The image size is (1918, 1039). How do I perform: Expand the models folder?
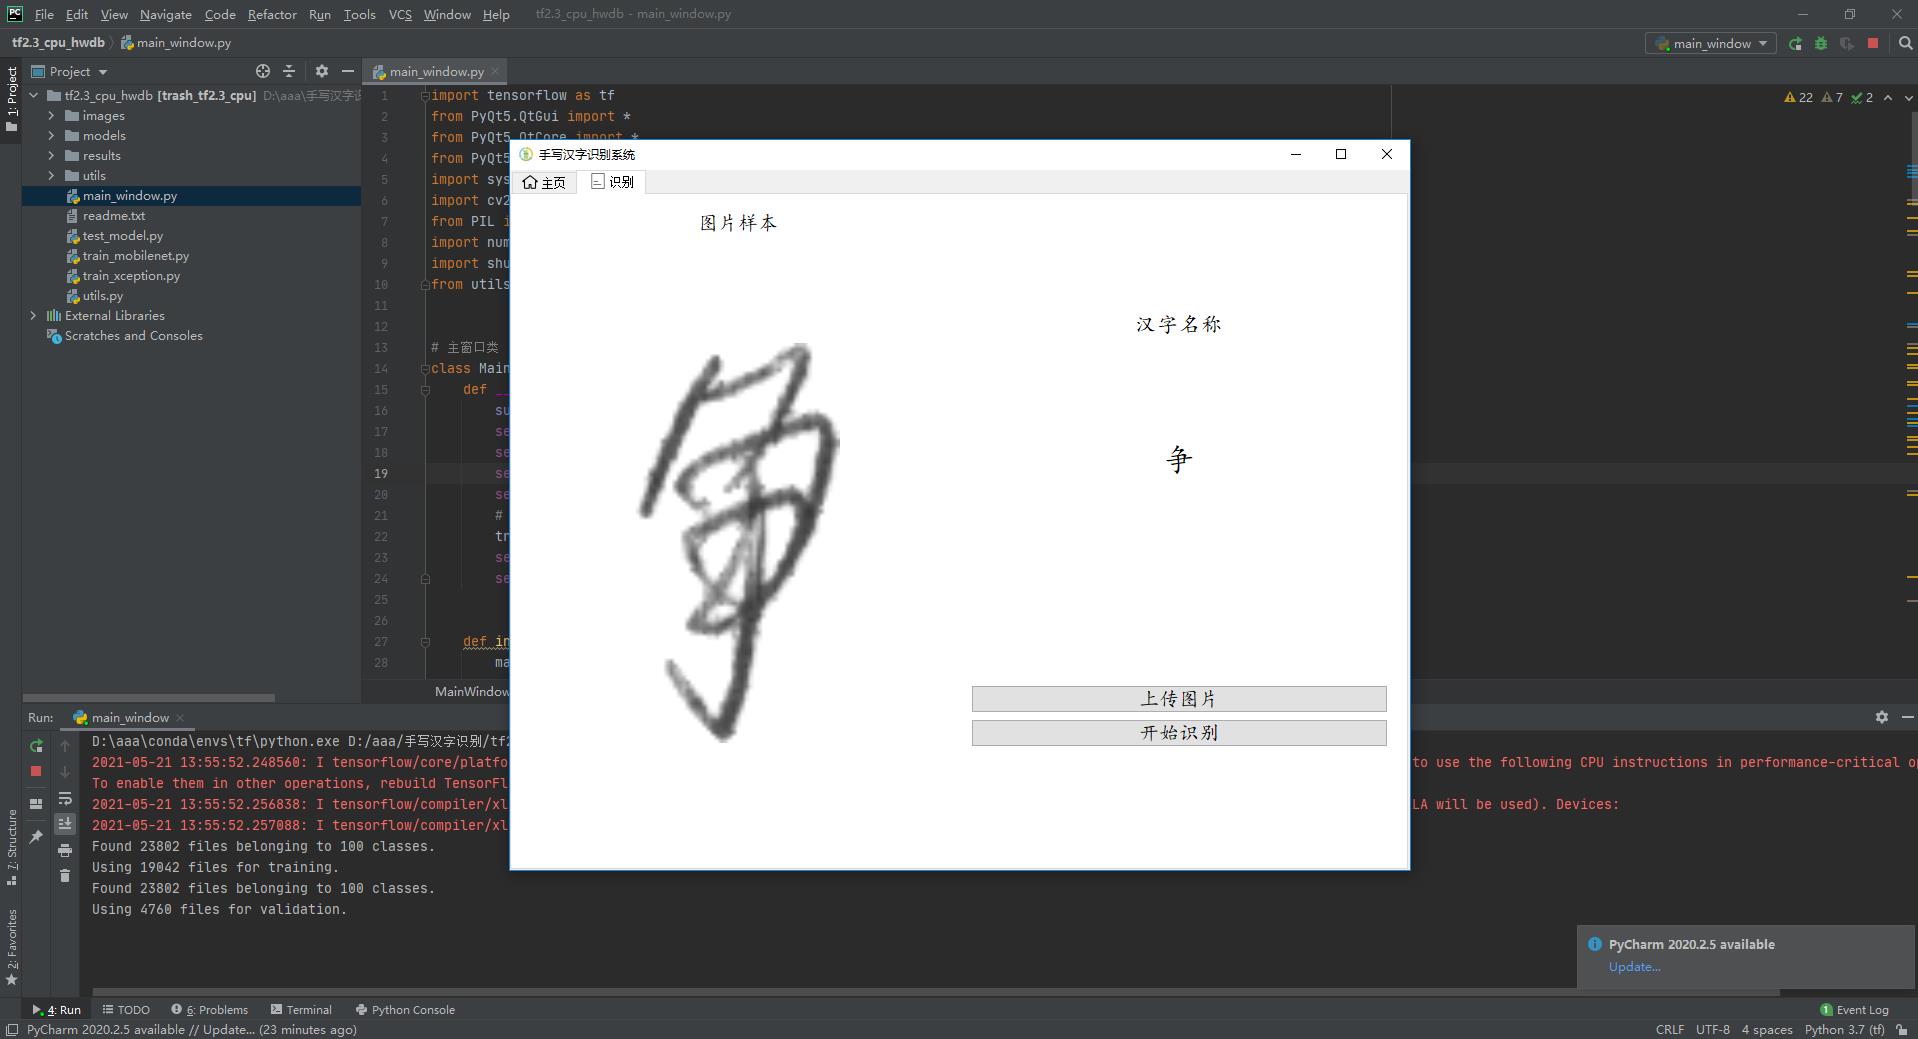(51, 136)
